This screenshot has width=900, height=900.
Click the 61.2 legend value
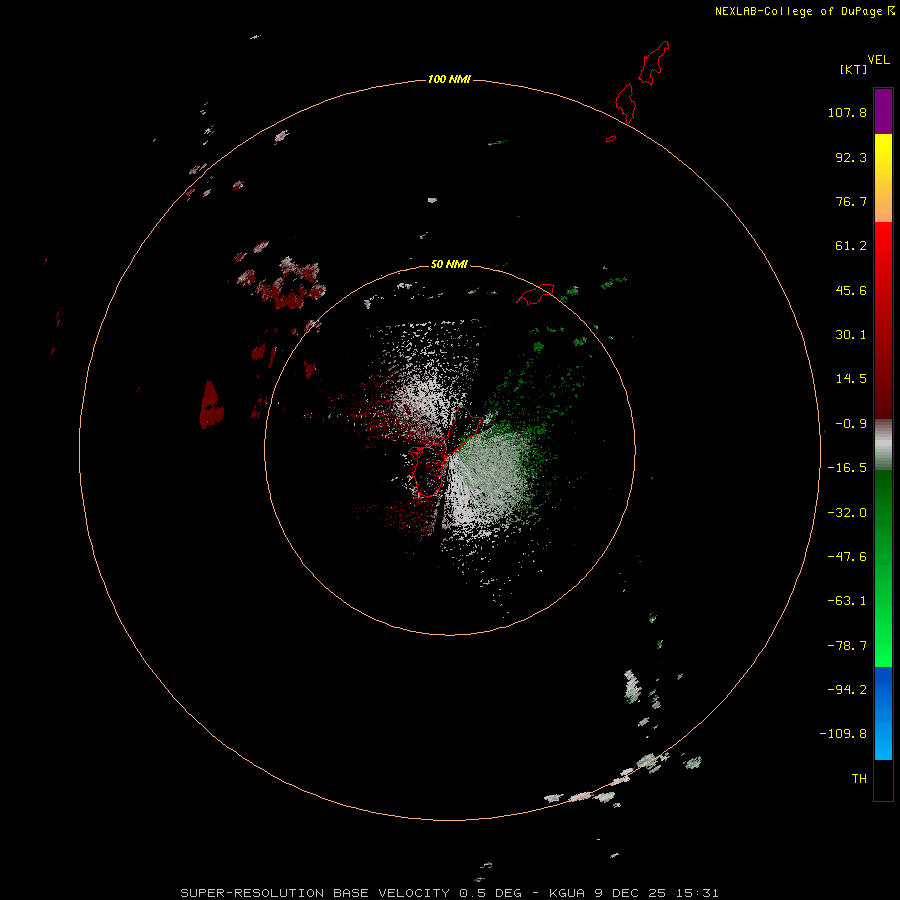tap(851, 246)
